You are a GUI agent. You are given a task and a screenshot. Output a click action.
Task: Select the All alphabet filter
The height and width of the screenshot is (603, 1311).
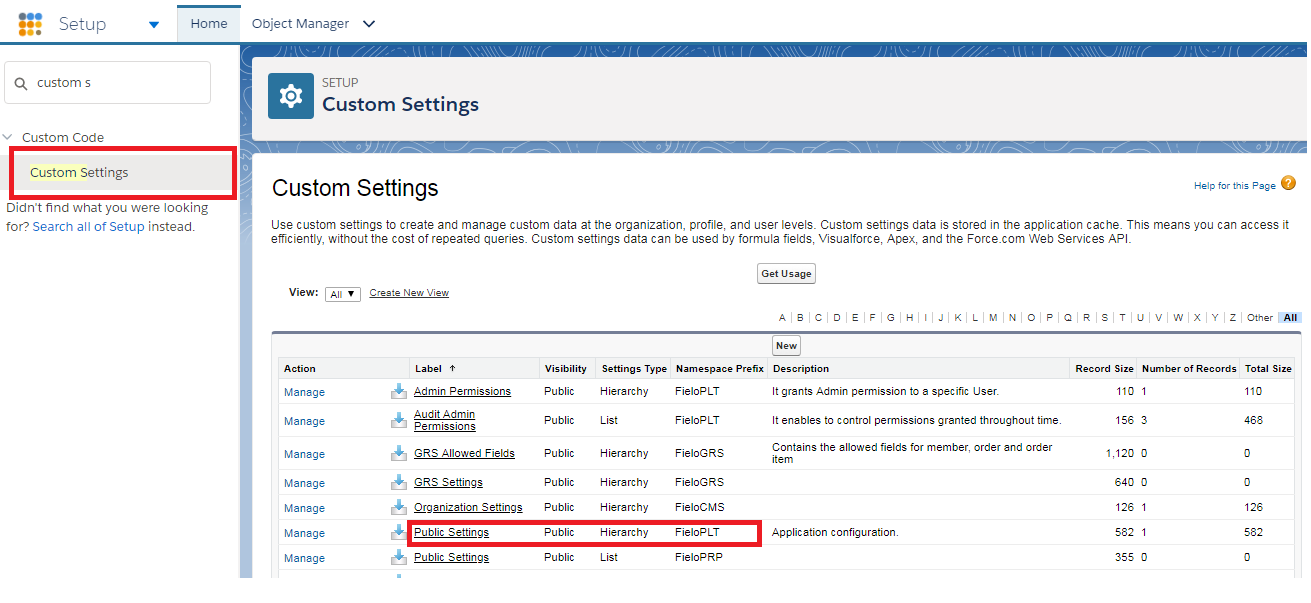click(1290, 318)
